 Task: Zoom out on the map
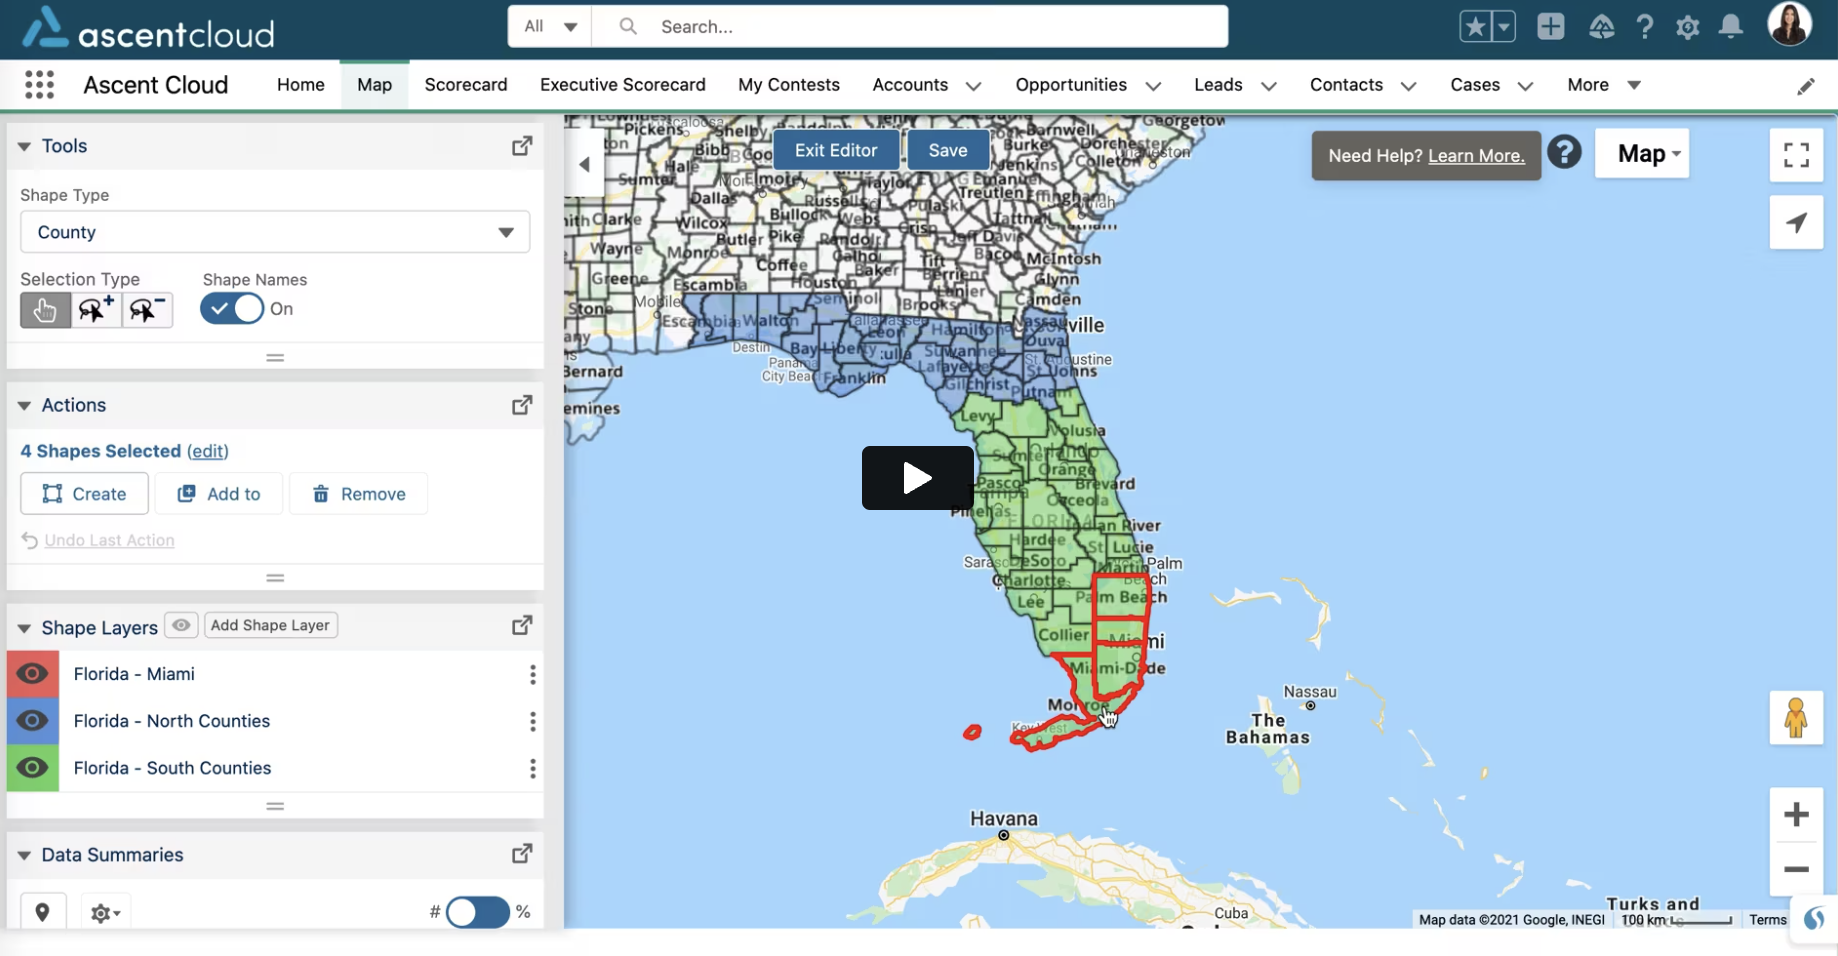click(x=1796, y=869)
